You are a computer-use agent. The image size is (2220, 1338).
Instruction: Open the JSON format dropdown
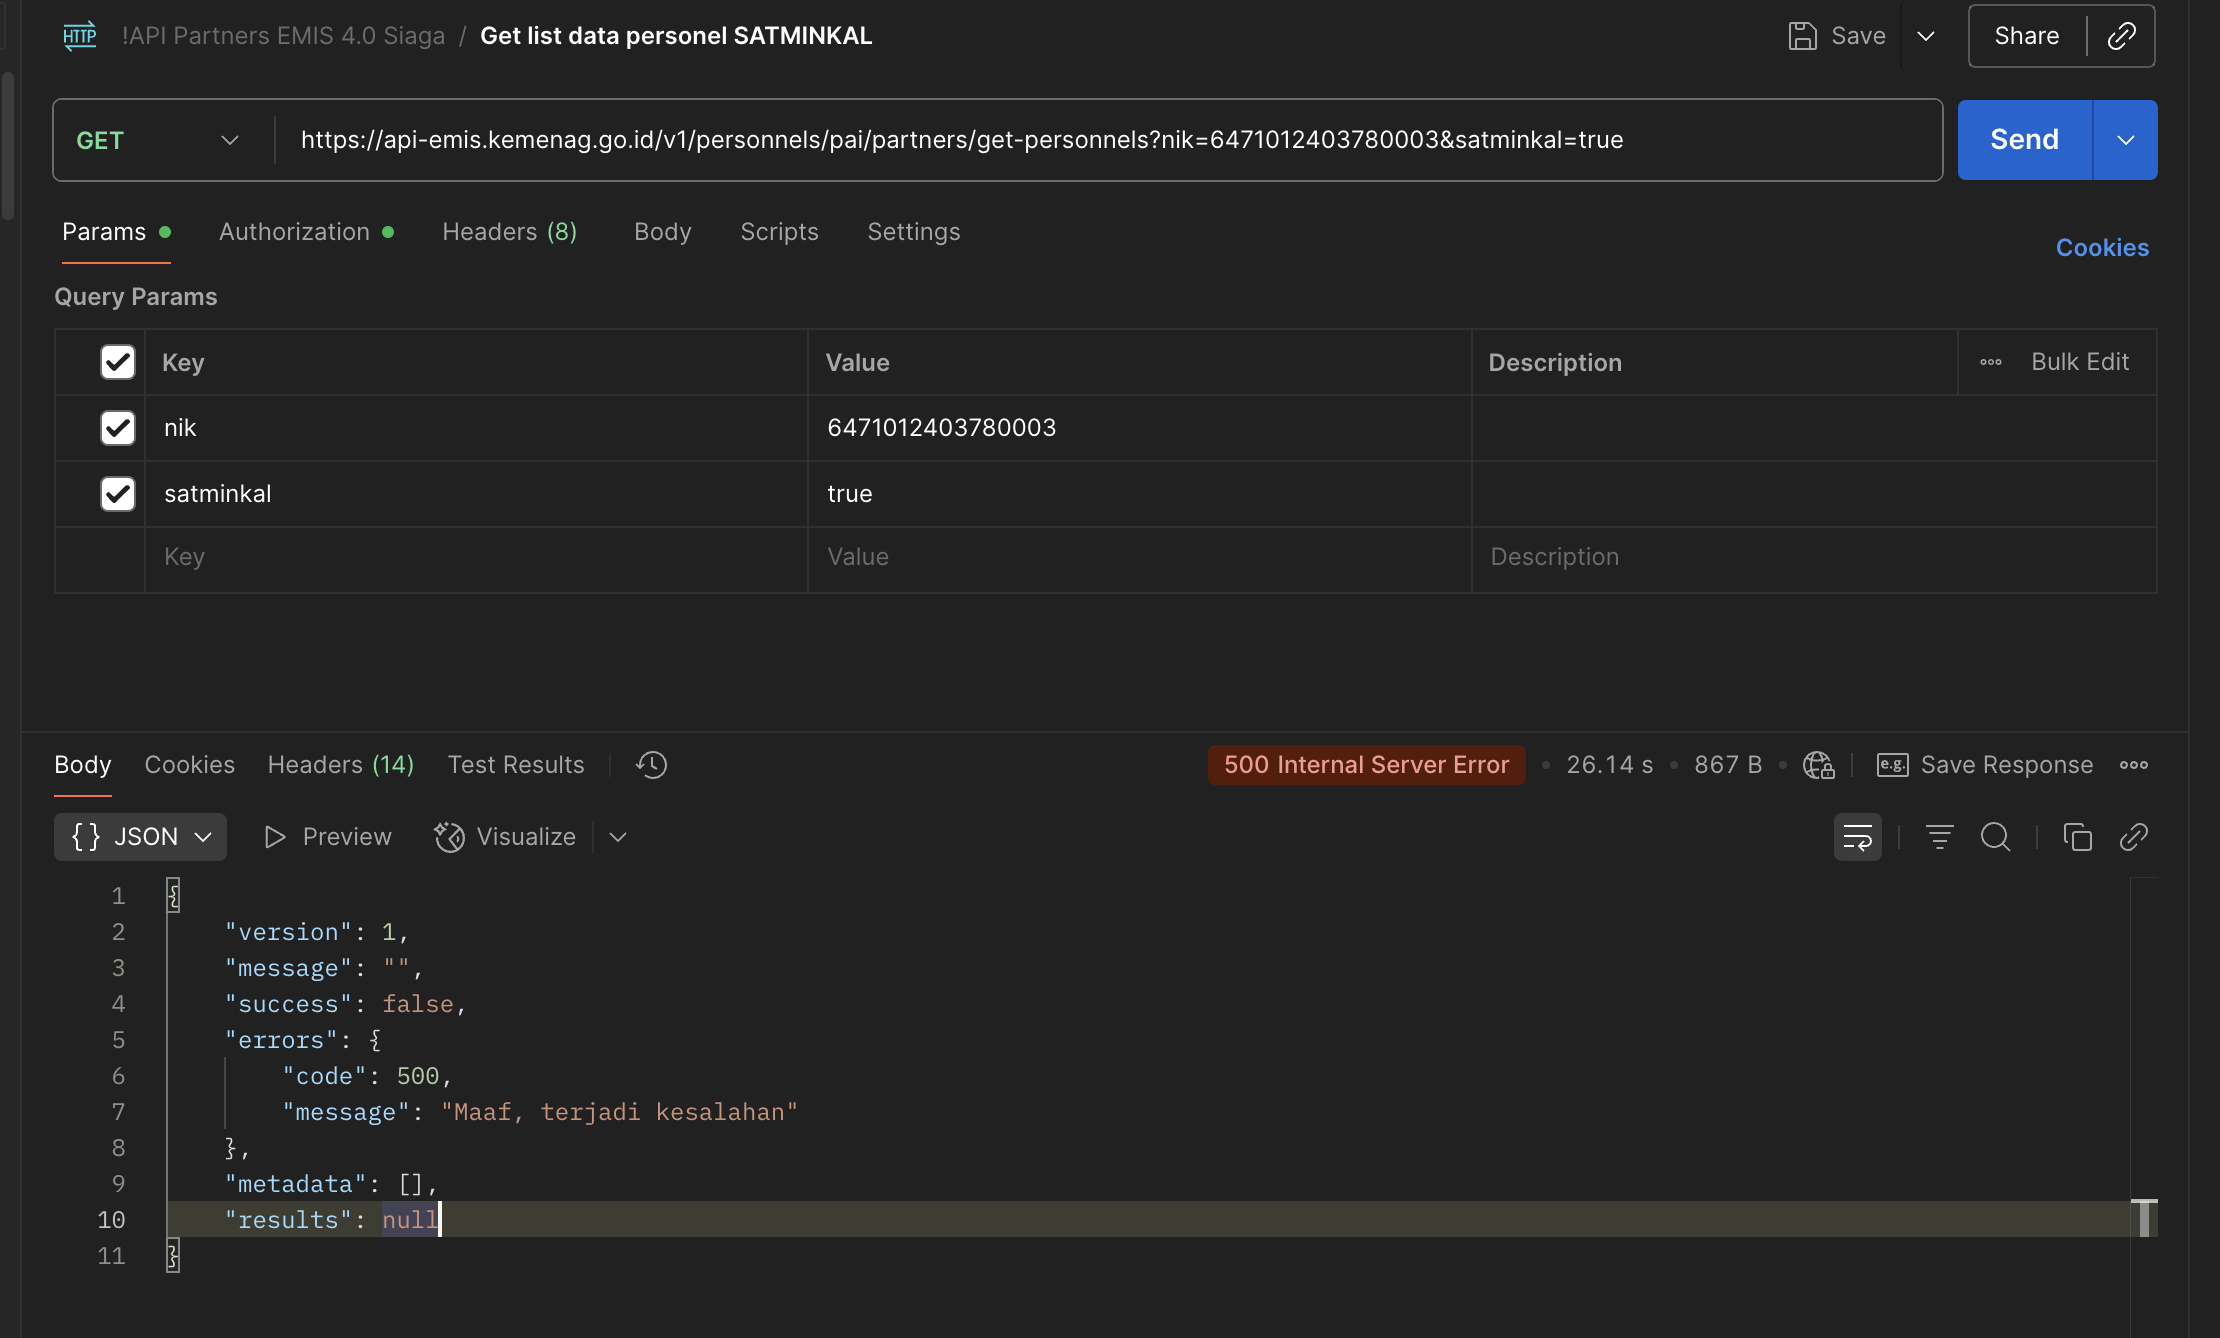pos(141,837)
